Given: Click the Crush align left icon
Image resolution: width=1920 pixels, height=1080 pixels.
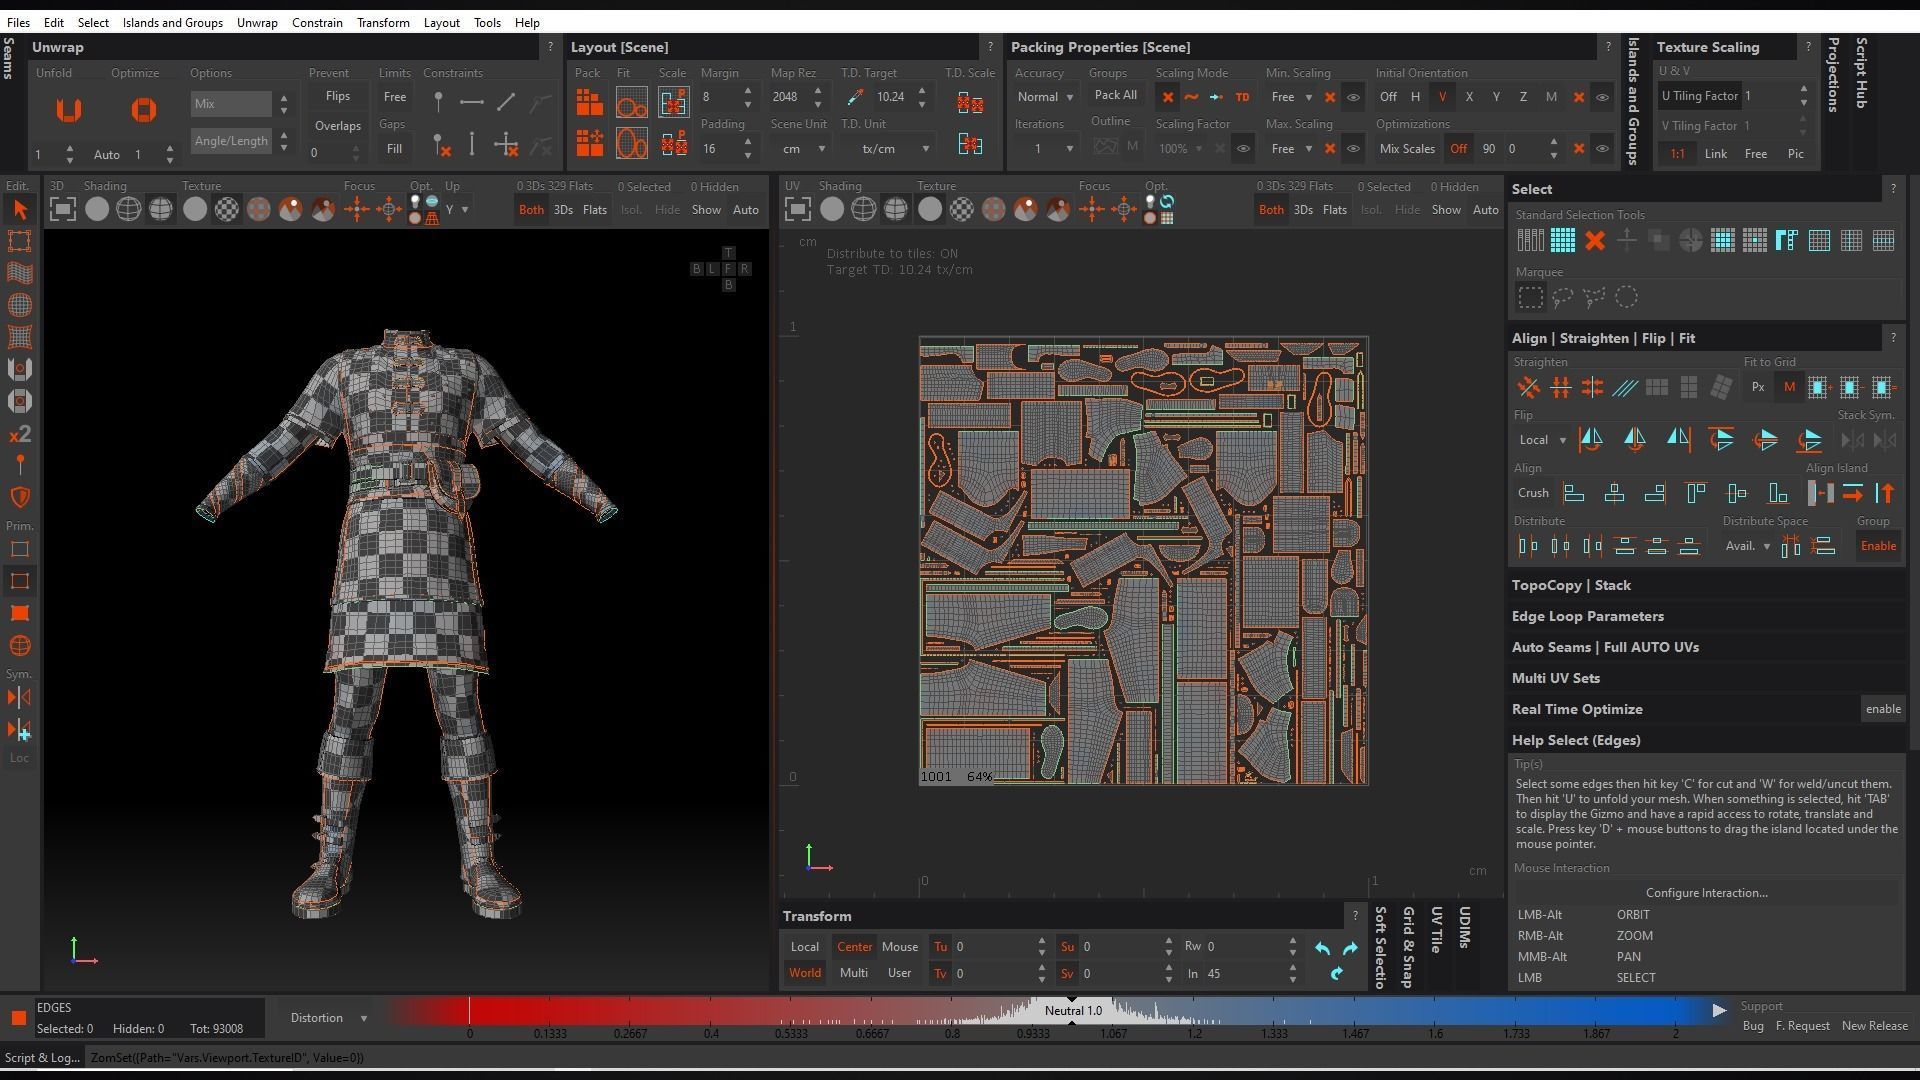Looking at the screenshot, I should [1574, 493].
